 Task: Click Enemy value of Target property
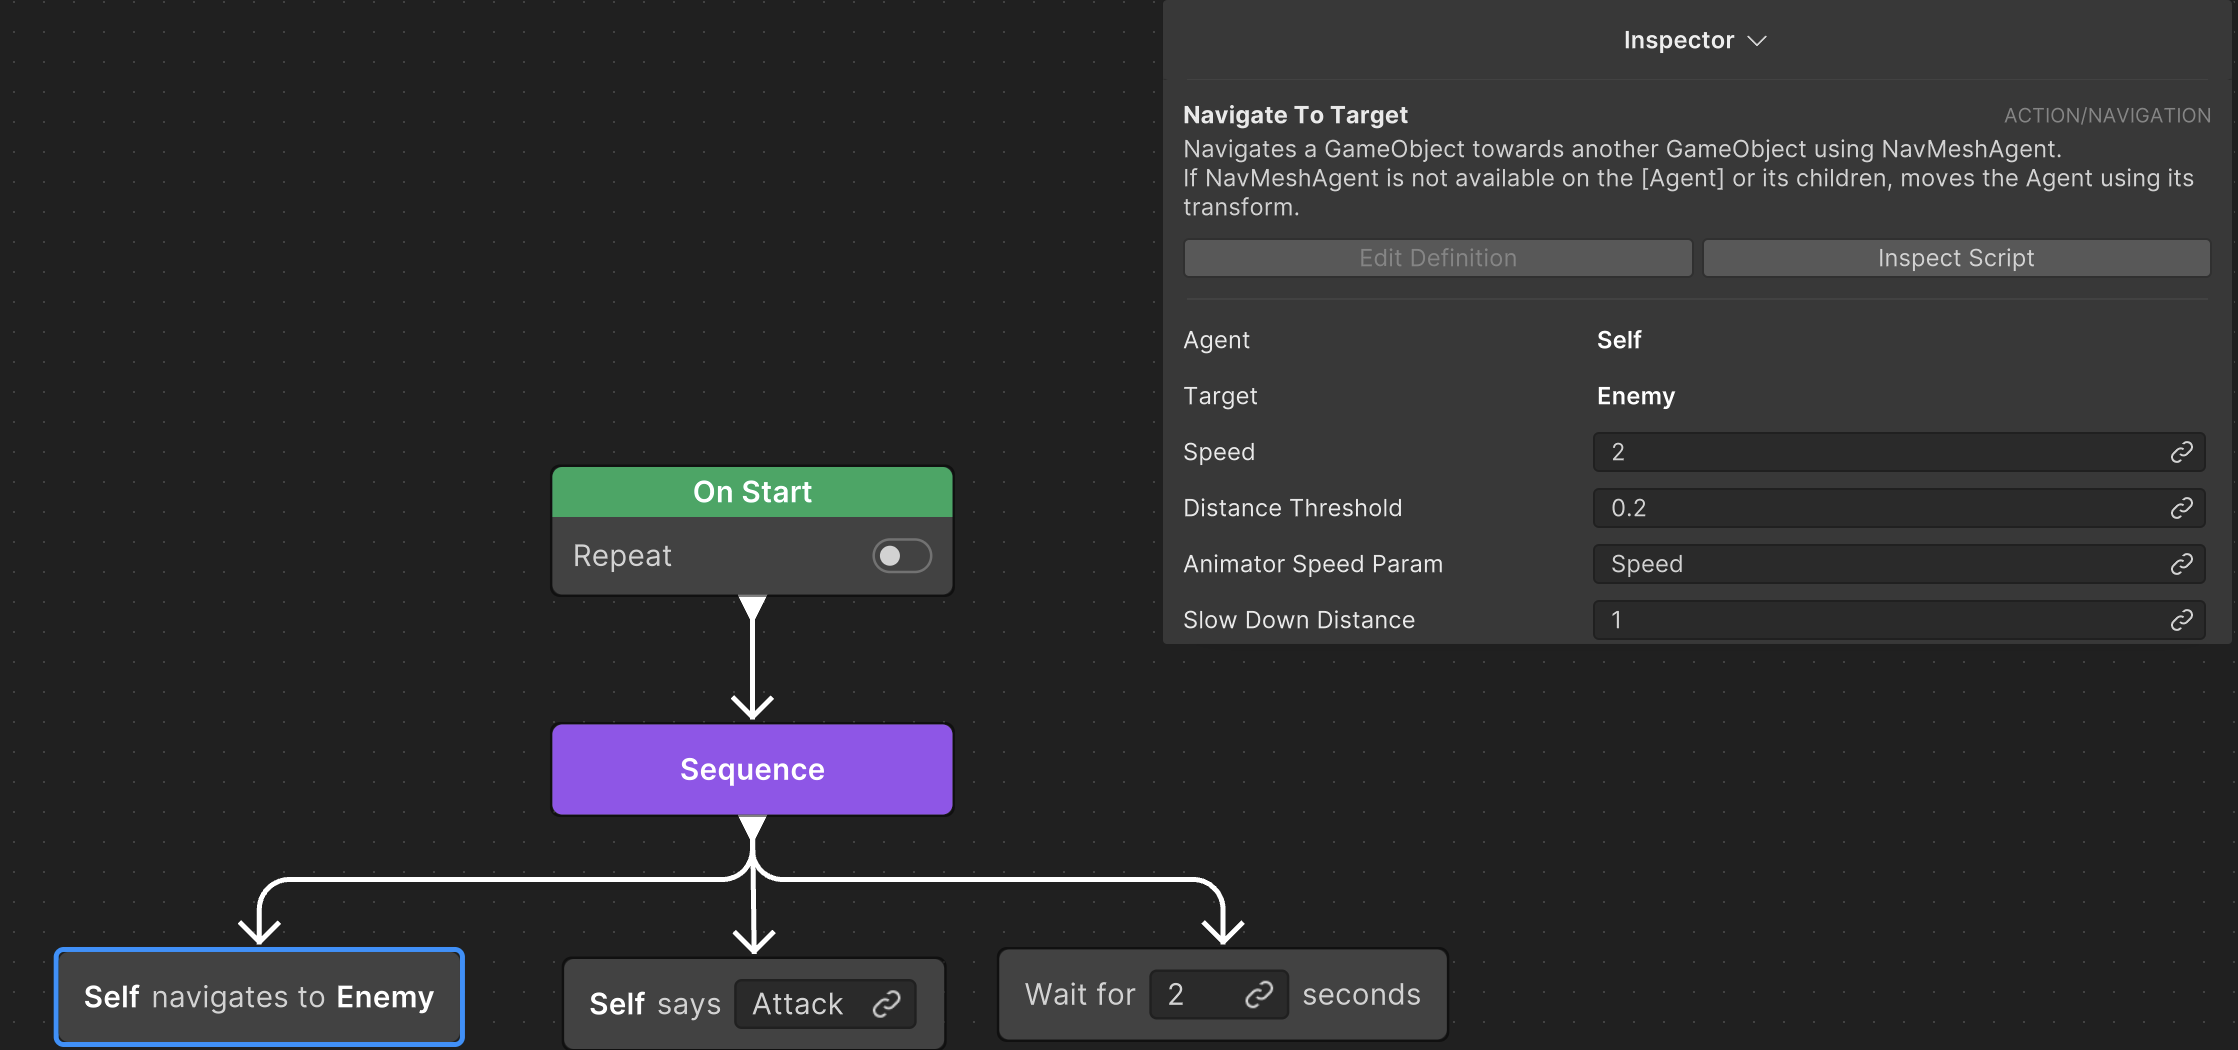point(1635,396)
